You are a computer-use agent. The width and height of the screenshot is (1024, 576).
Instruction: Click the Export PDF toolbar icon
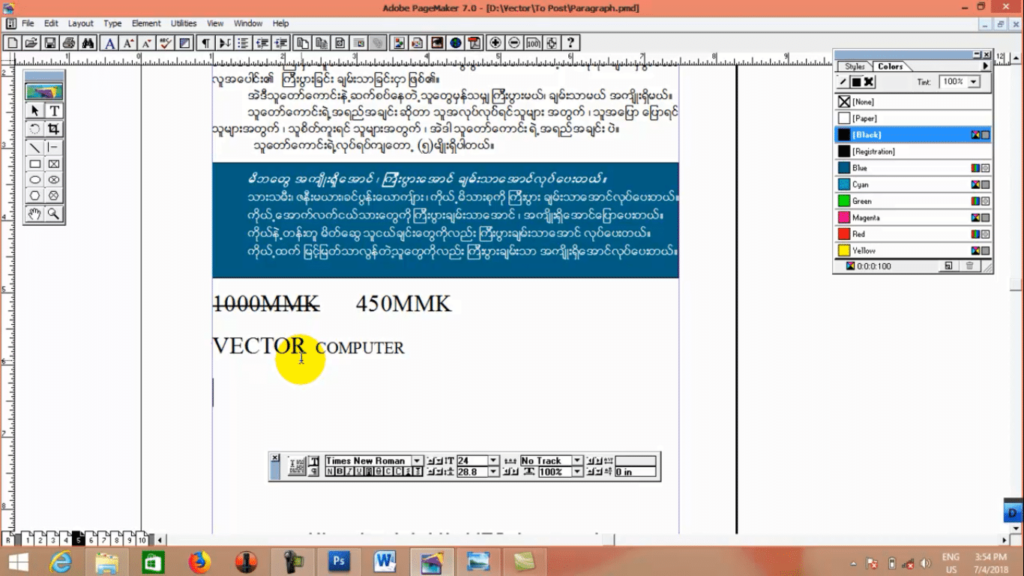click(475, 43)
